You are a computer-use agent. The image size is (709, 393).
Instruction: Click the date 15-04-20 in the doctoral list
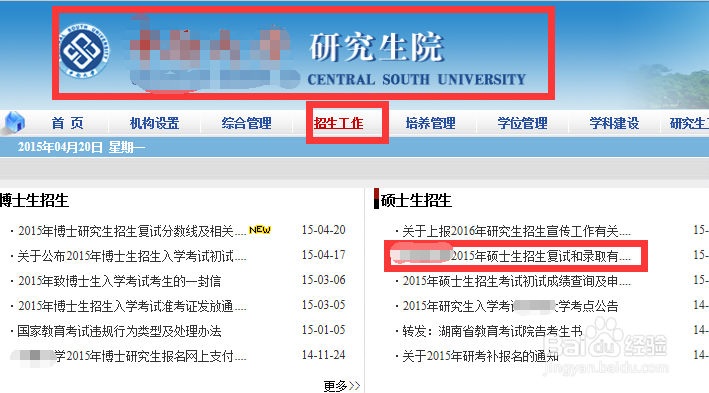[324, 230]
